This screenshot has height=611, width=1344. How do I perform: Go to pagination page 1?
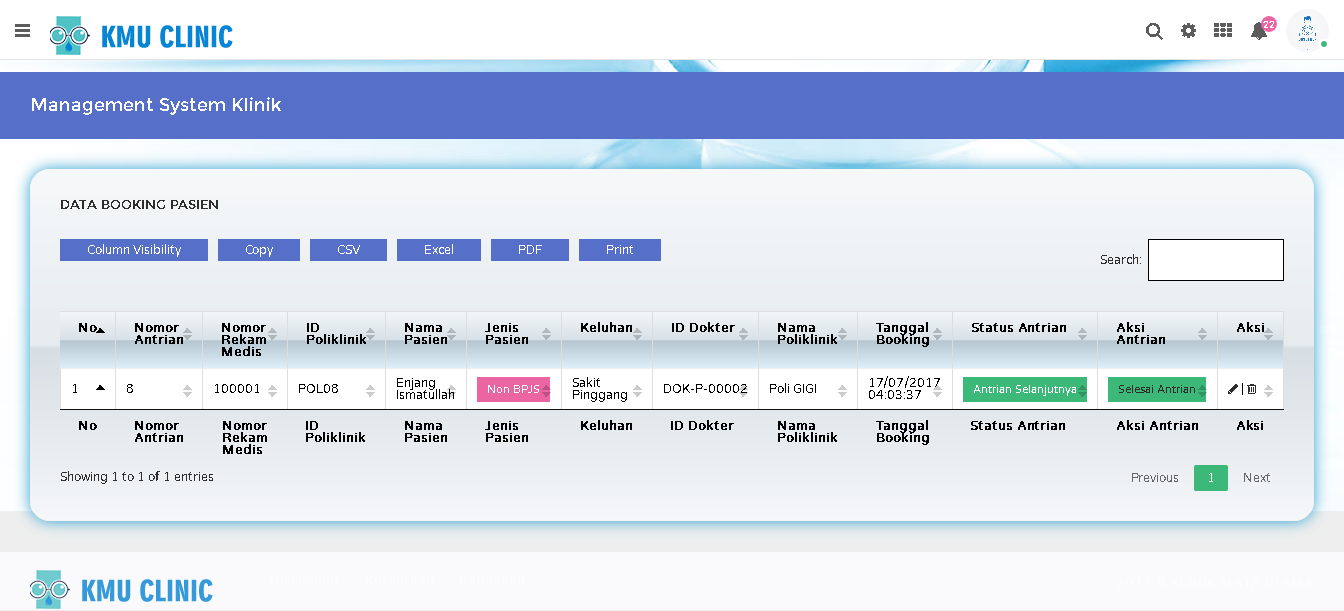click(1210, 478)
